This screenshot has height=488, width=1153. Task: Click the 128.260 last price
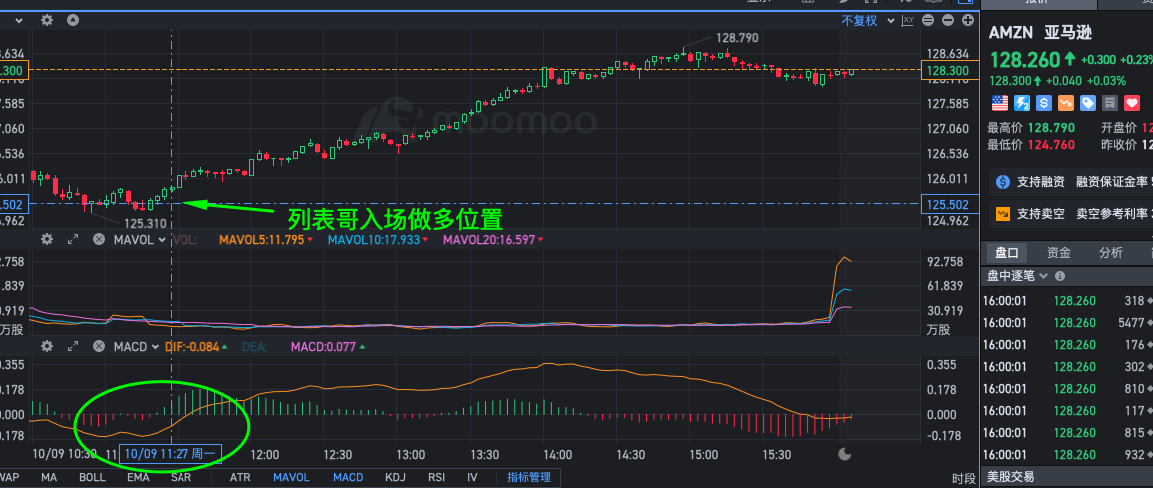point(1024,60)
